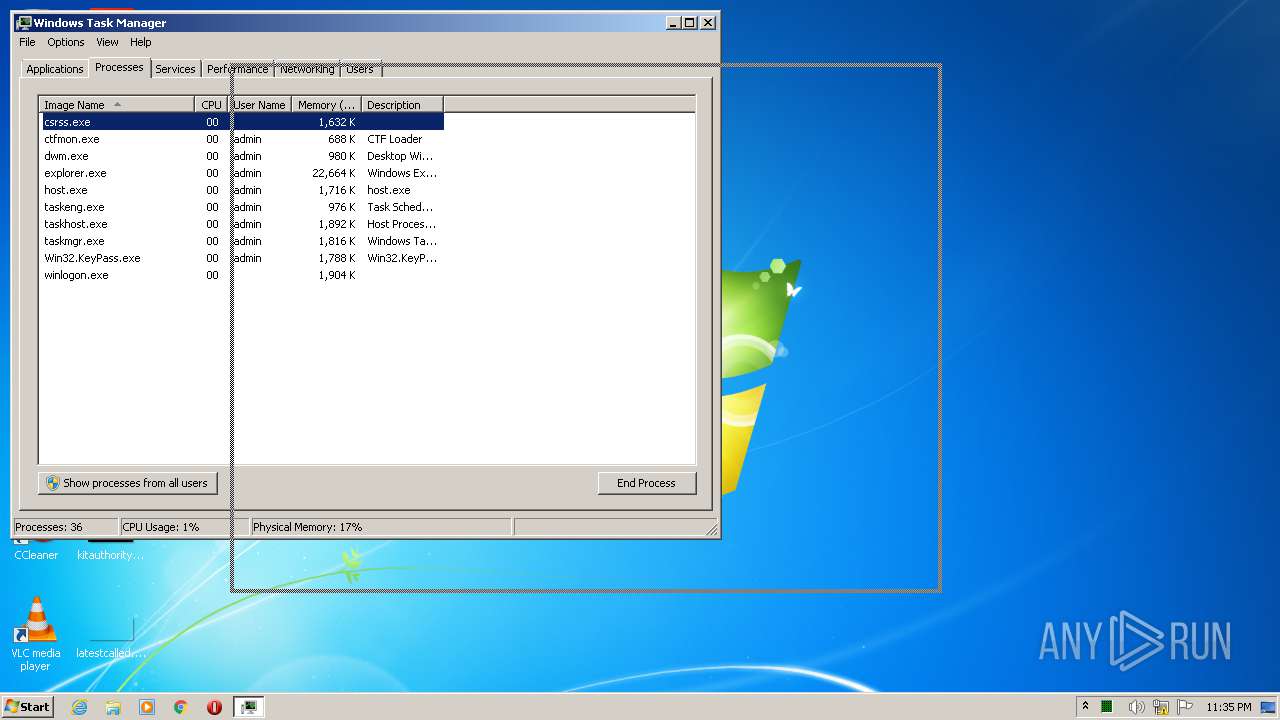Click Show Desktop button on taskbar
Screen dimensions: 1280x720
click(1270, 707)
